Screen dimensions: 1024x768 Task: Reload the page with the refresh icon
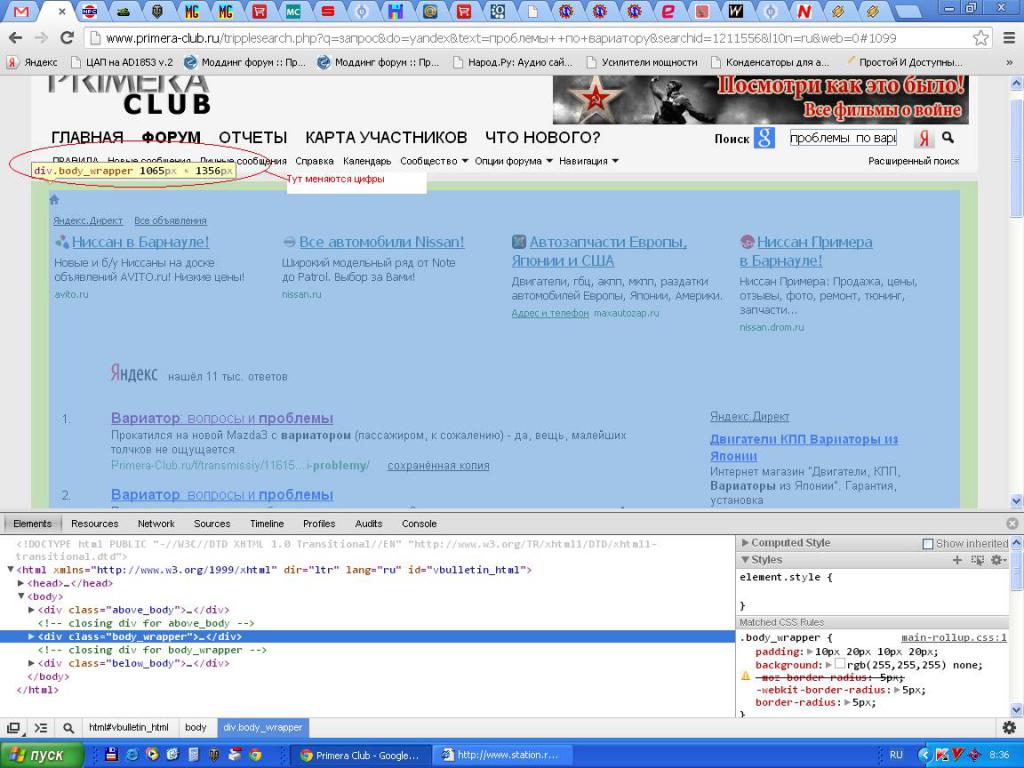click(67, 38)
